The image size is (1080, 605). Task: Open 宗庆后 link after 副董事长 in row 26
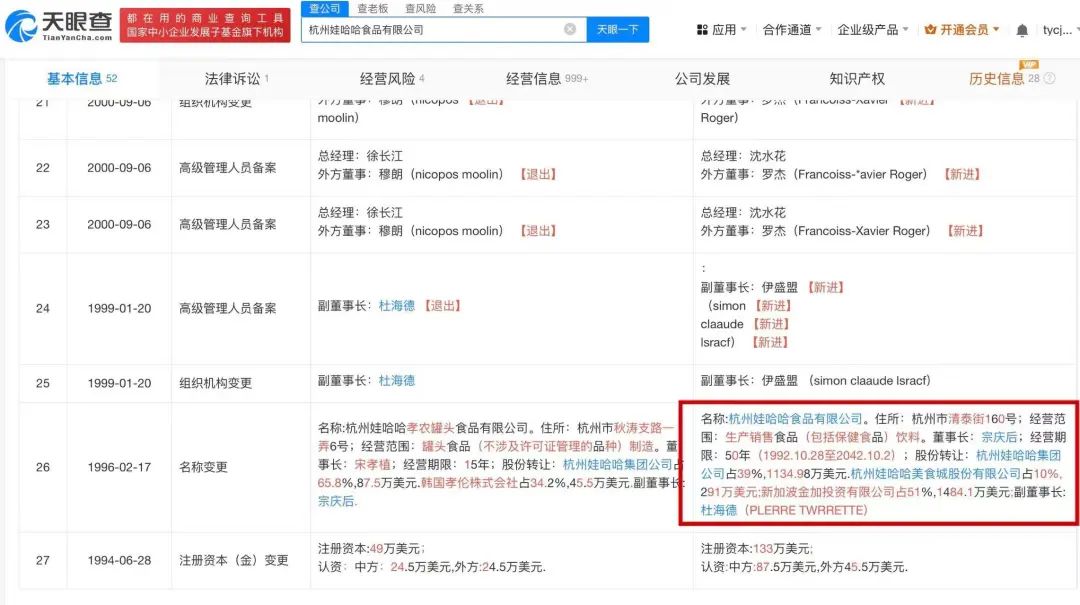pos(335,501)
